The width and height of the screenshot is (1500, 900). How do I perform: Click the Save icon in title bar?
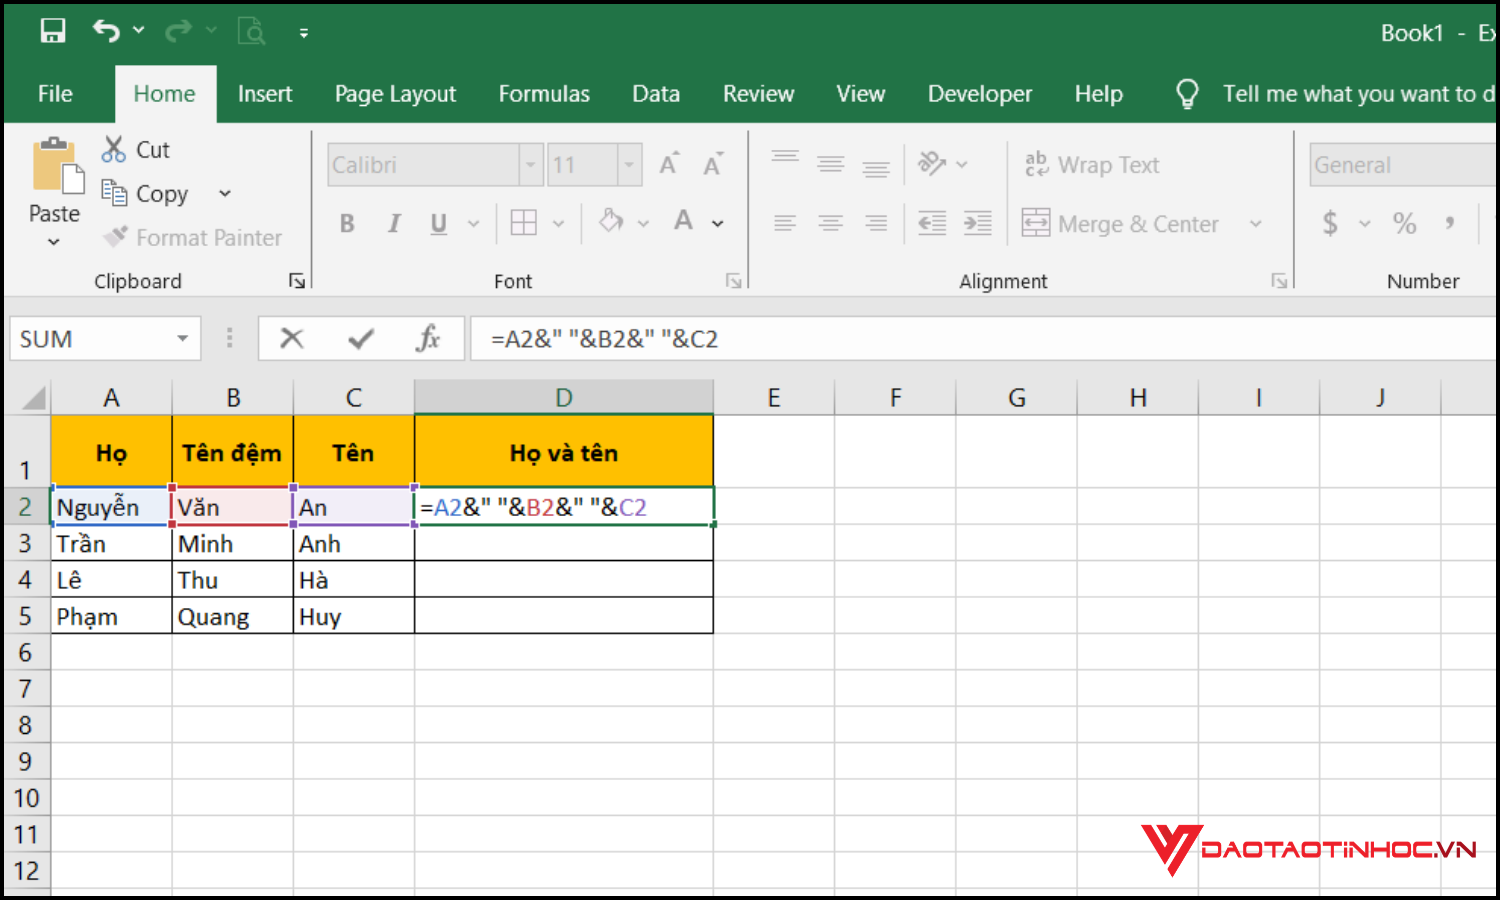53,32
